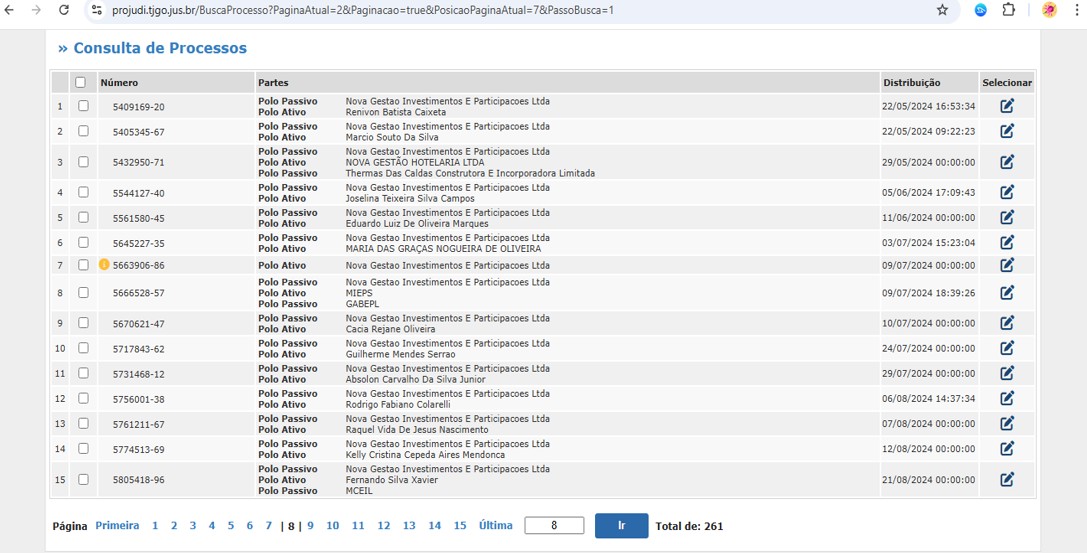Enable checkbox for process 5761211-67
This screenshot has height=553, width=1087.
pos(83,424)
